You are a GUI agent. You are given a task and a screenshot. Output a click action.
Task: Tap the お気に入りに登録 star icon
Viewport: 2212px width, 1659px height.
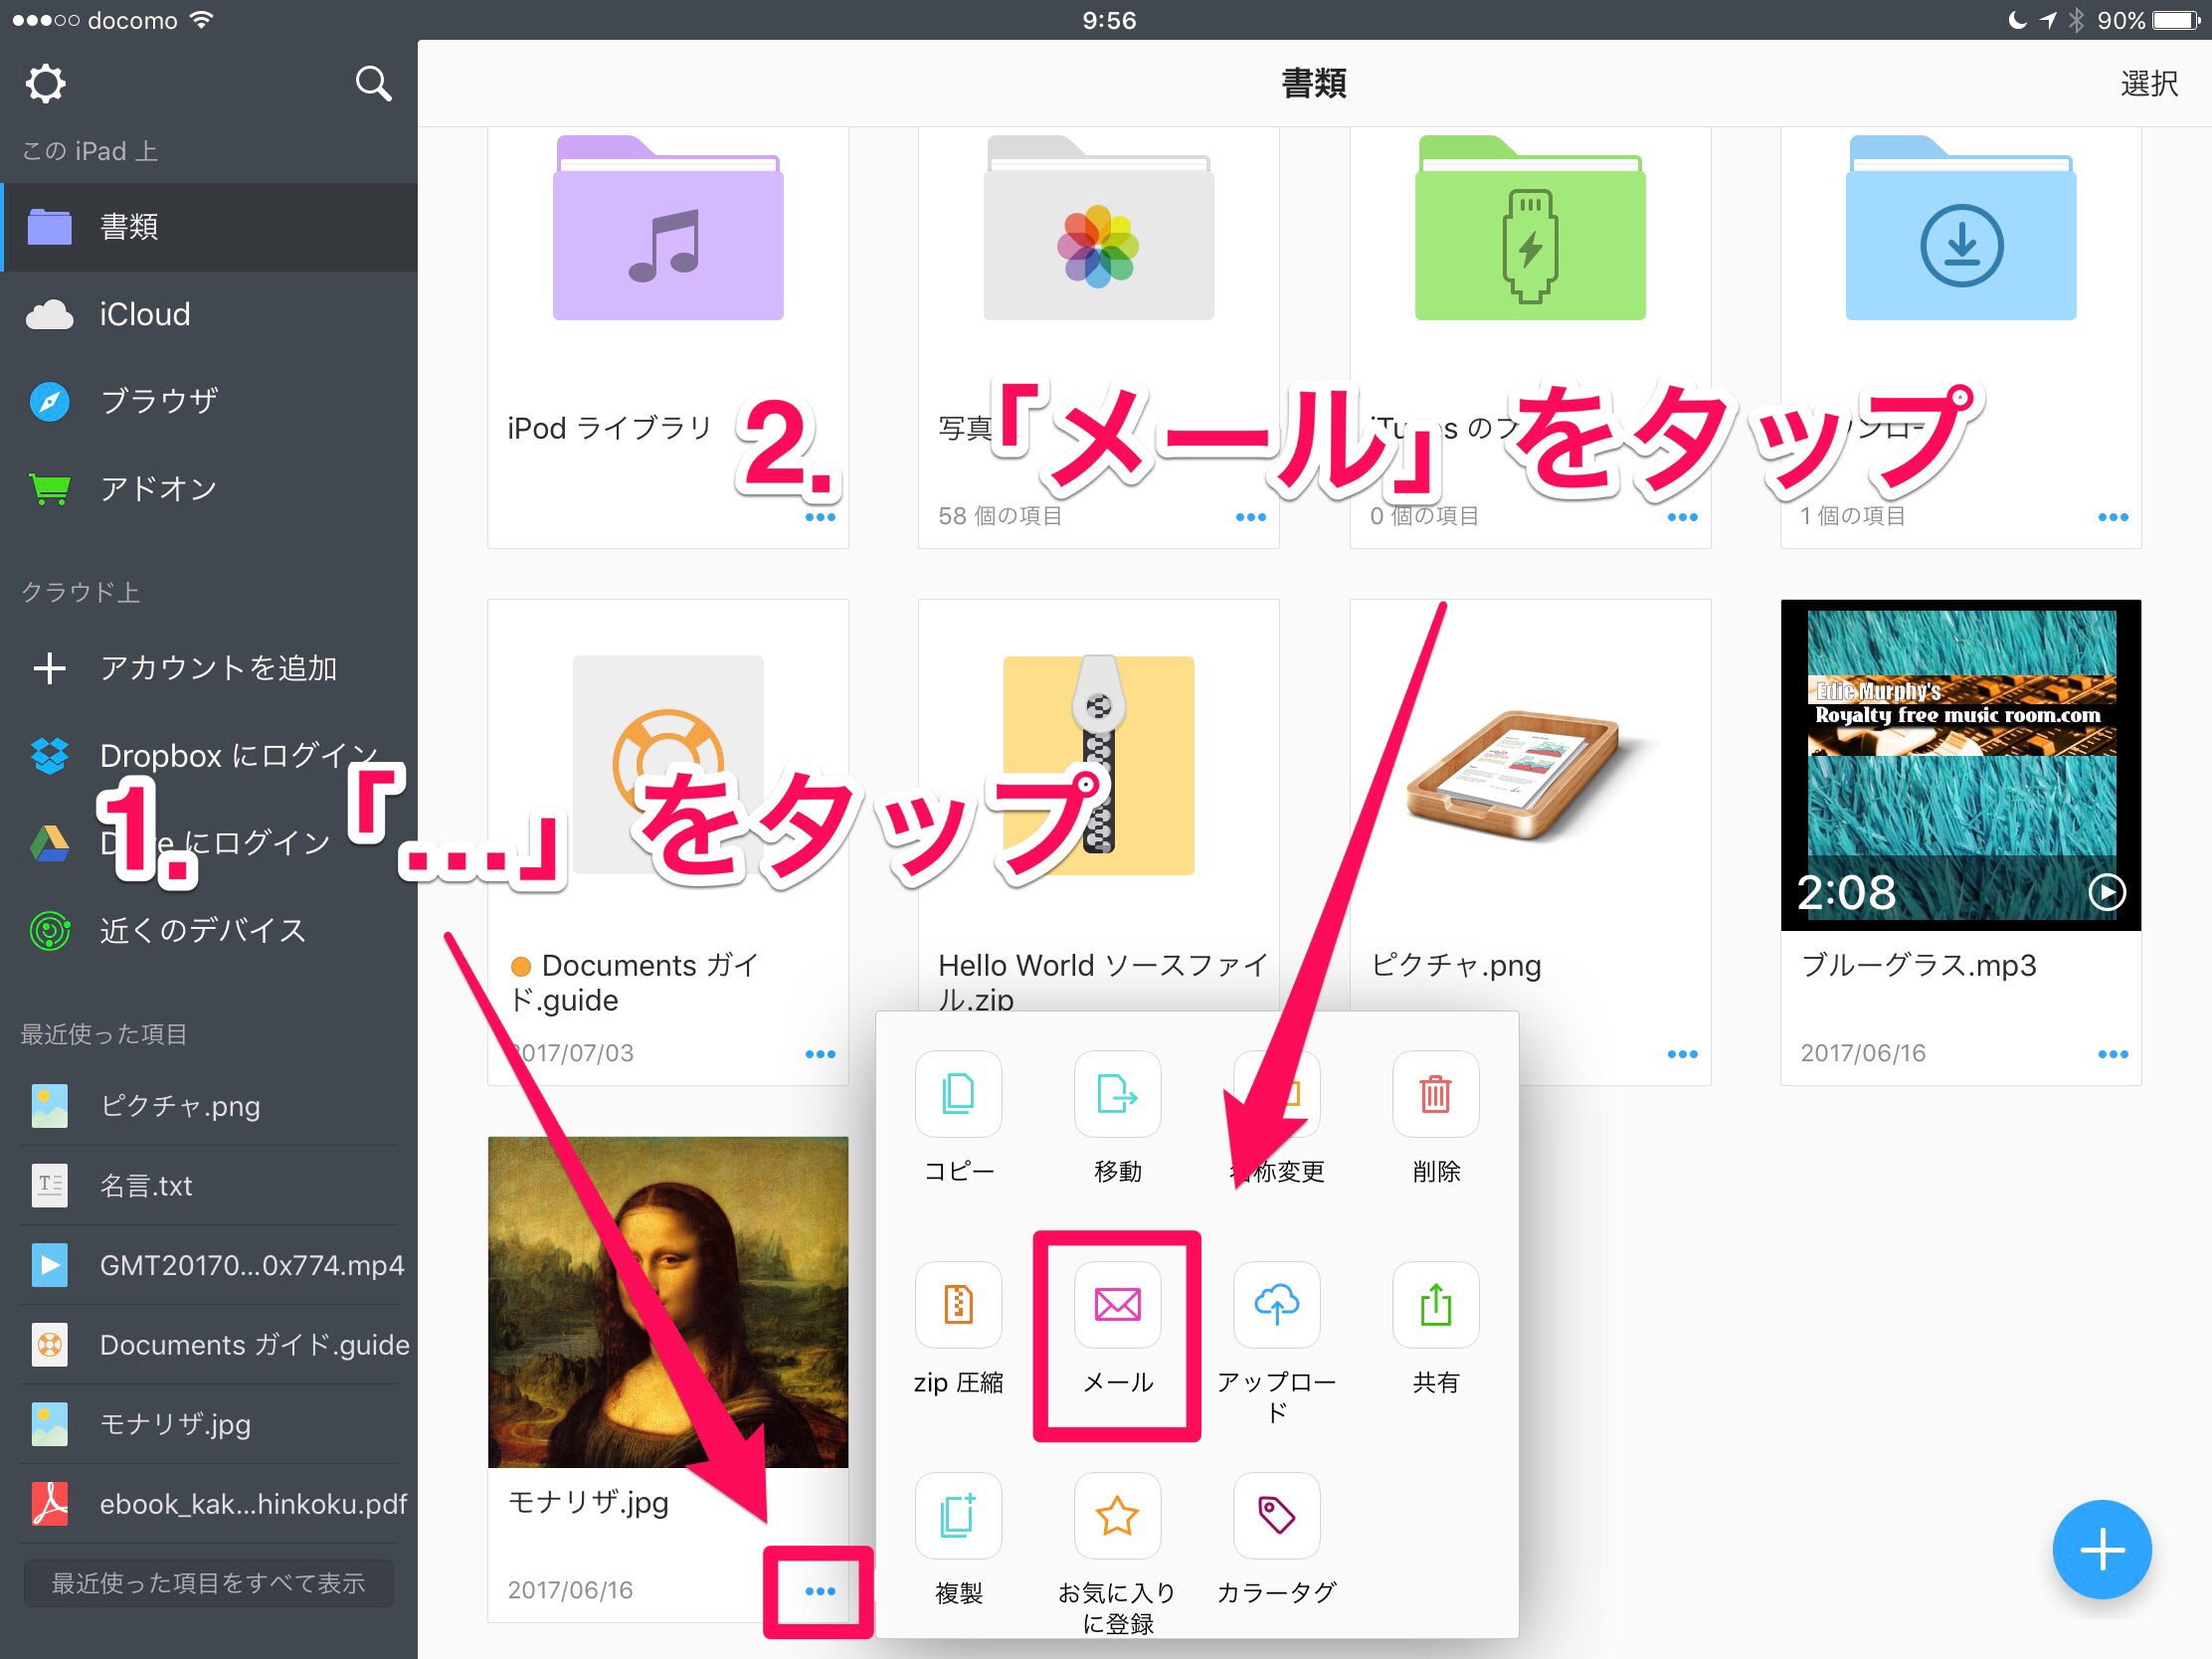point(1117,1515)
